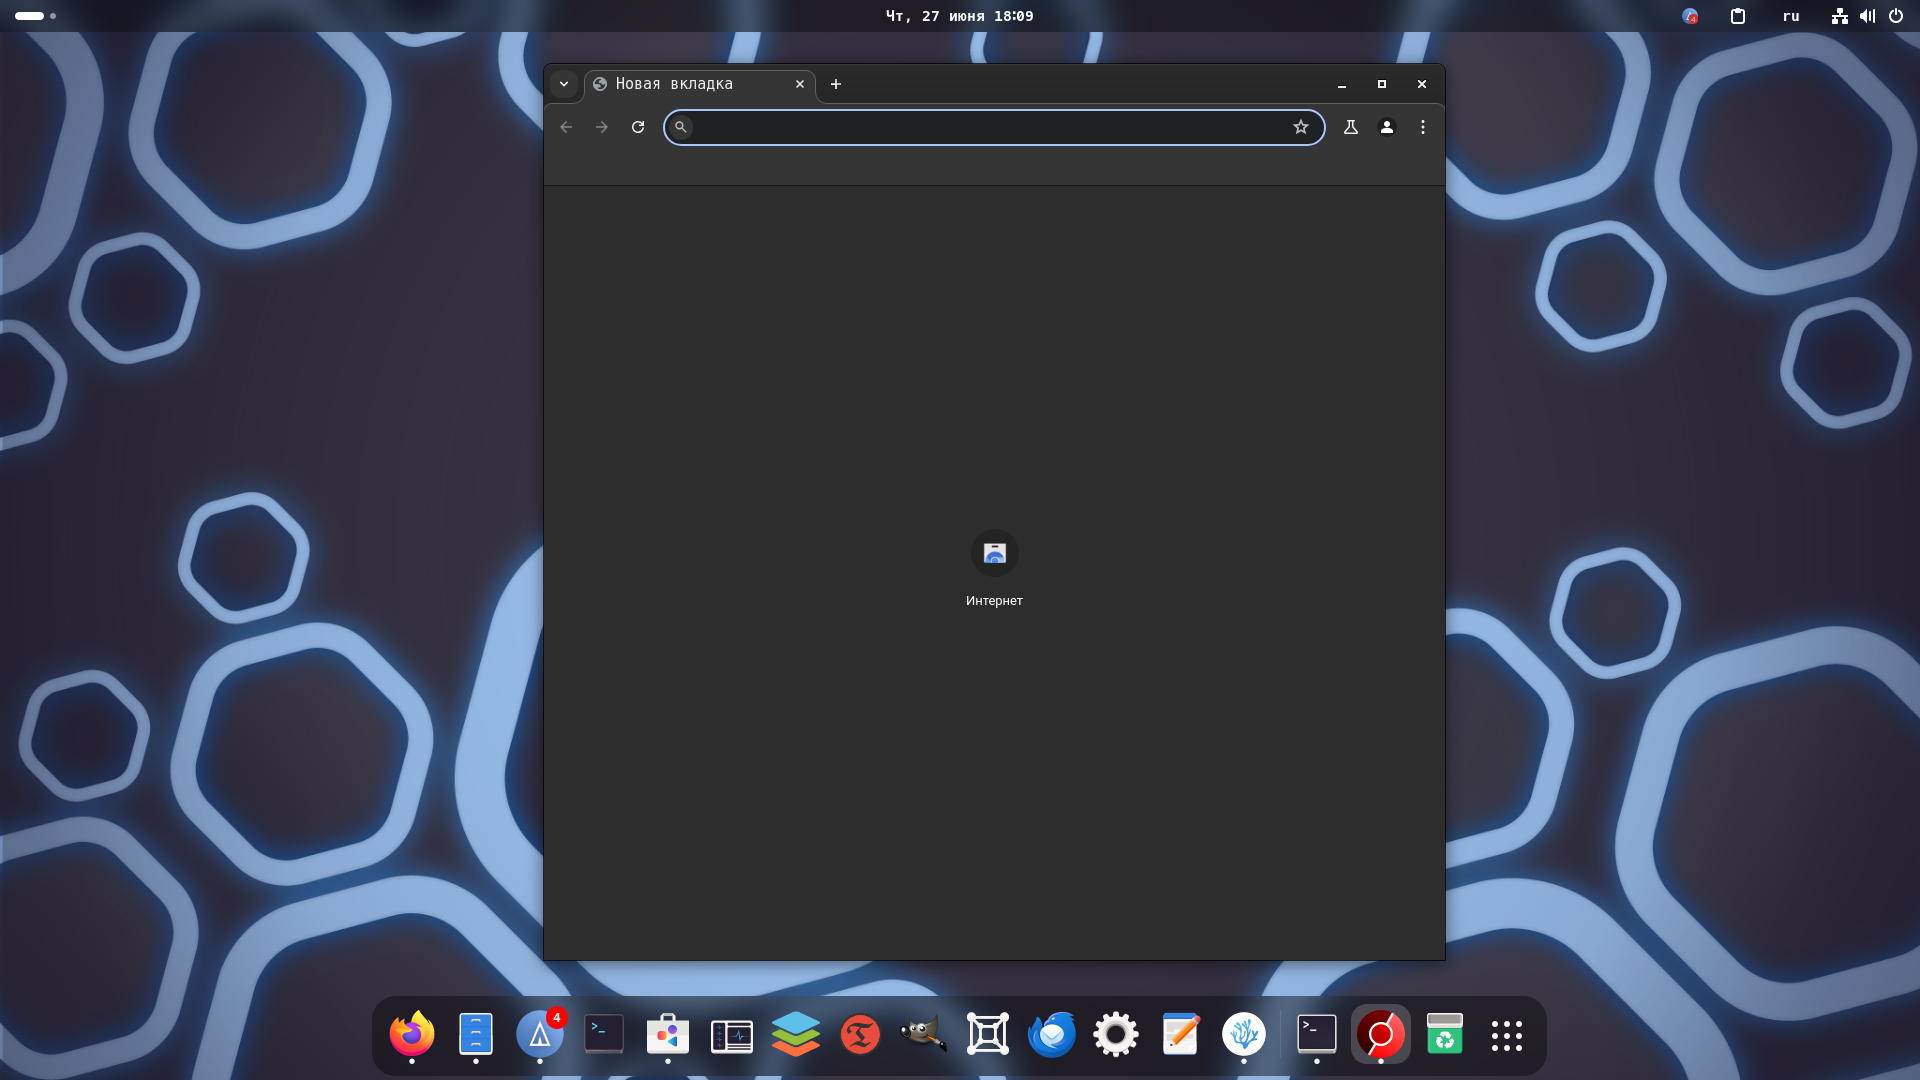Open the three-dot browser menu
The width and height of the screenshot is (1920, 1080).
pos(1423,127)
